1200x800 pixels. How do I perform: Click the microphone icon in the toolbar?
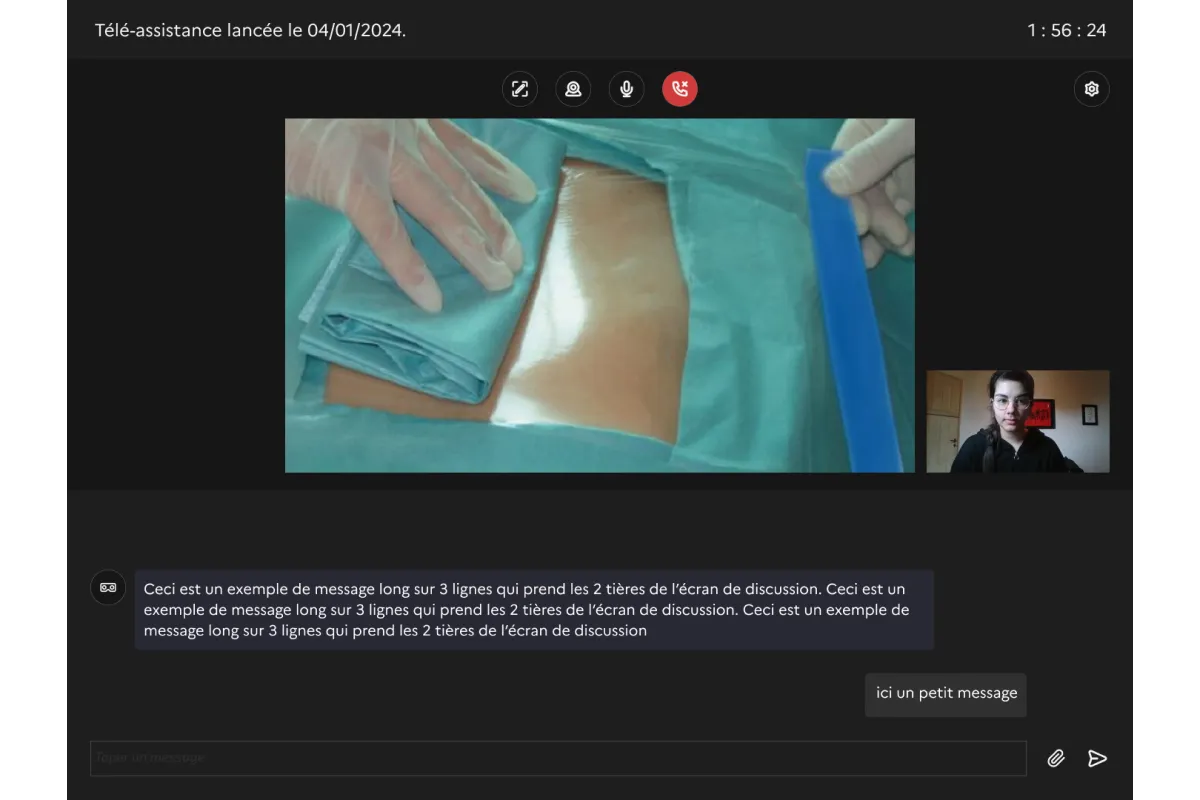627,89
